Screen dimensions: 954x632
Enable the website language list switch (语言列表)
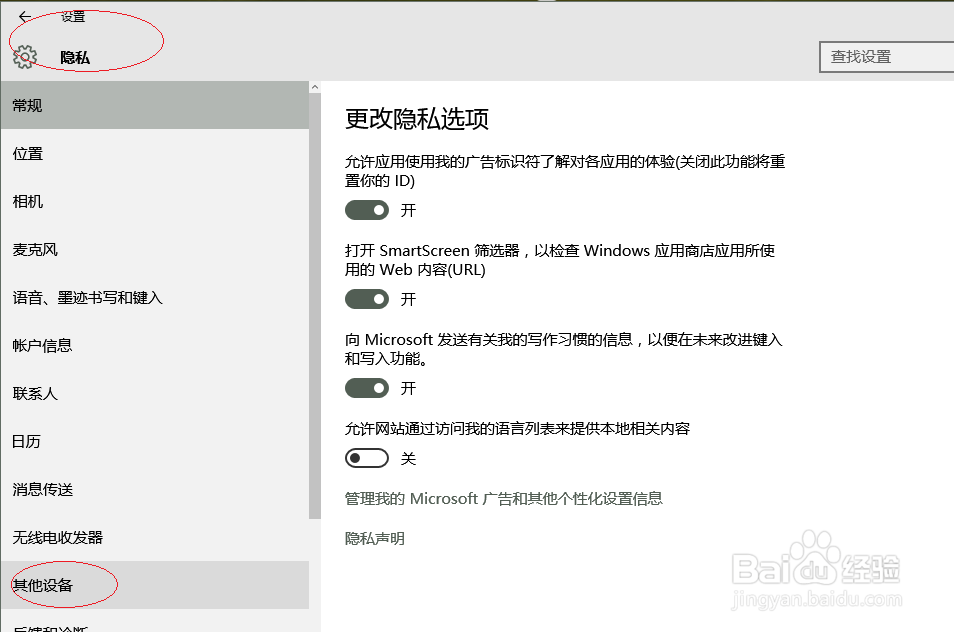click(367, 458)
